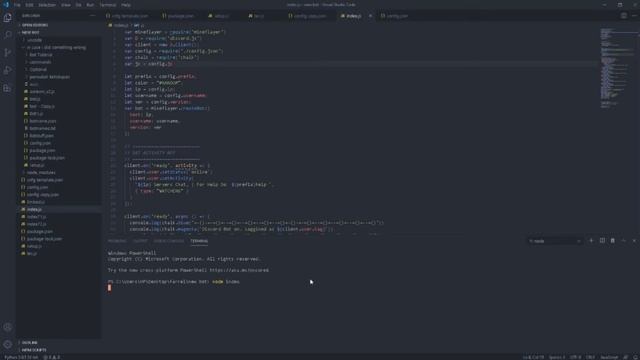The height and width of the screenshot is (360, 640).
Task: Open the Source Control view
Action: [x=7, y=53]
